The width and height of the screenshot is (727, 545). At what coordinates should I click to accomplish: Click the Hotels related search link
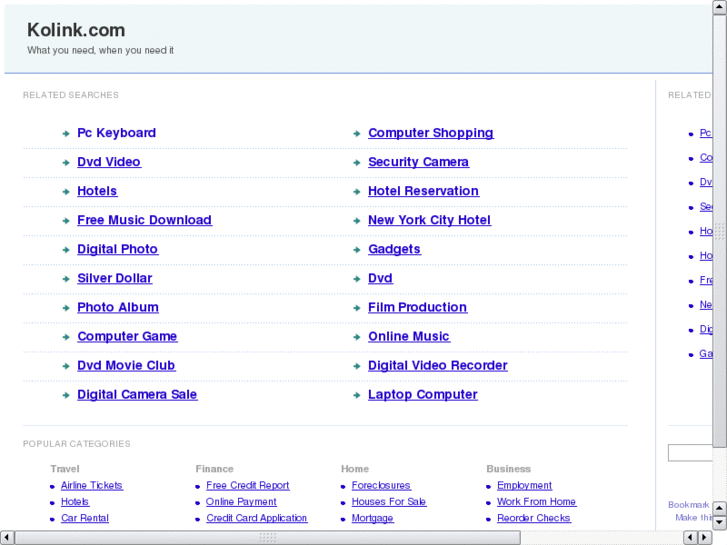point(97,191)
